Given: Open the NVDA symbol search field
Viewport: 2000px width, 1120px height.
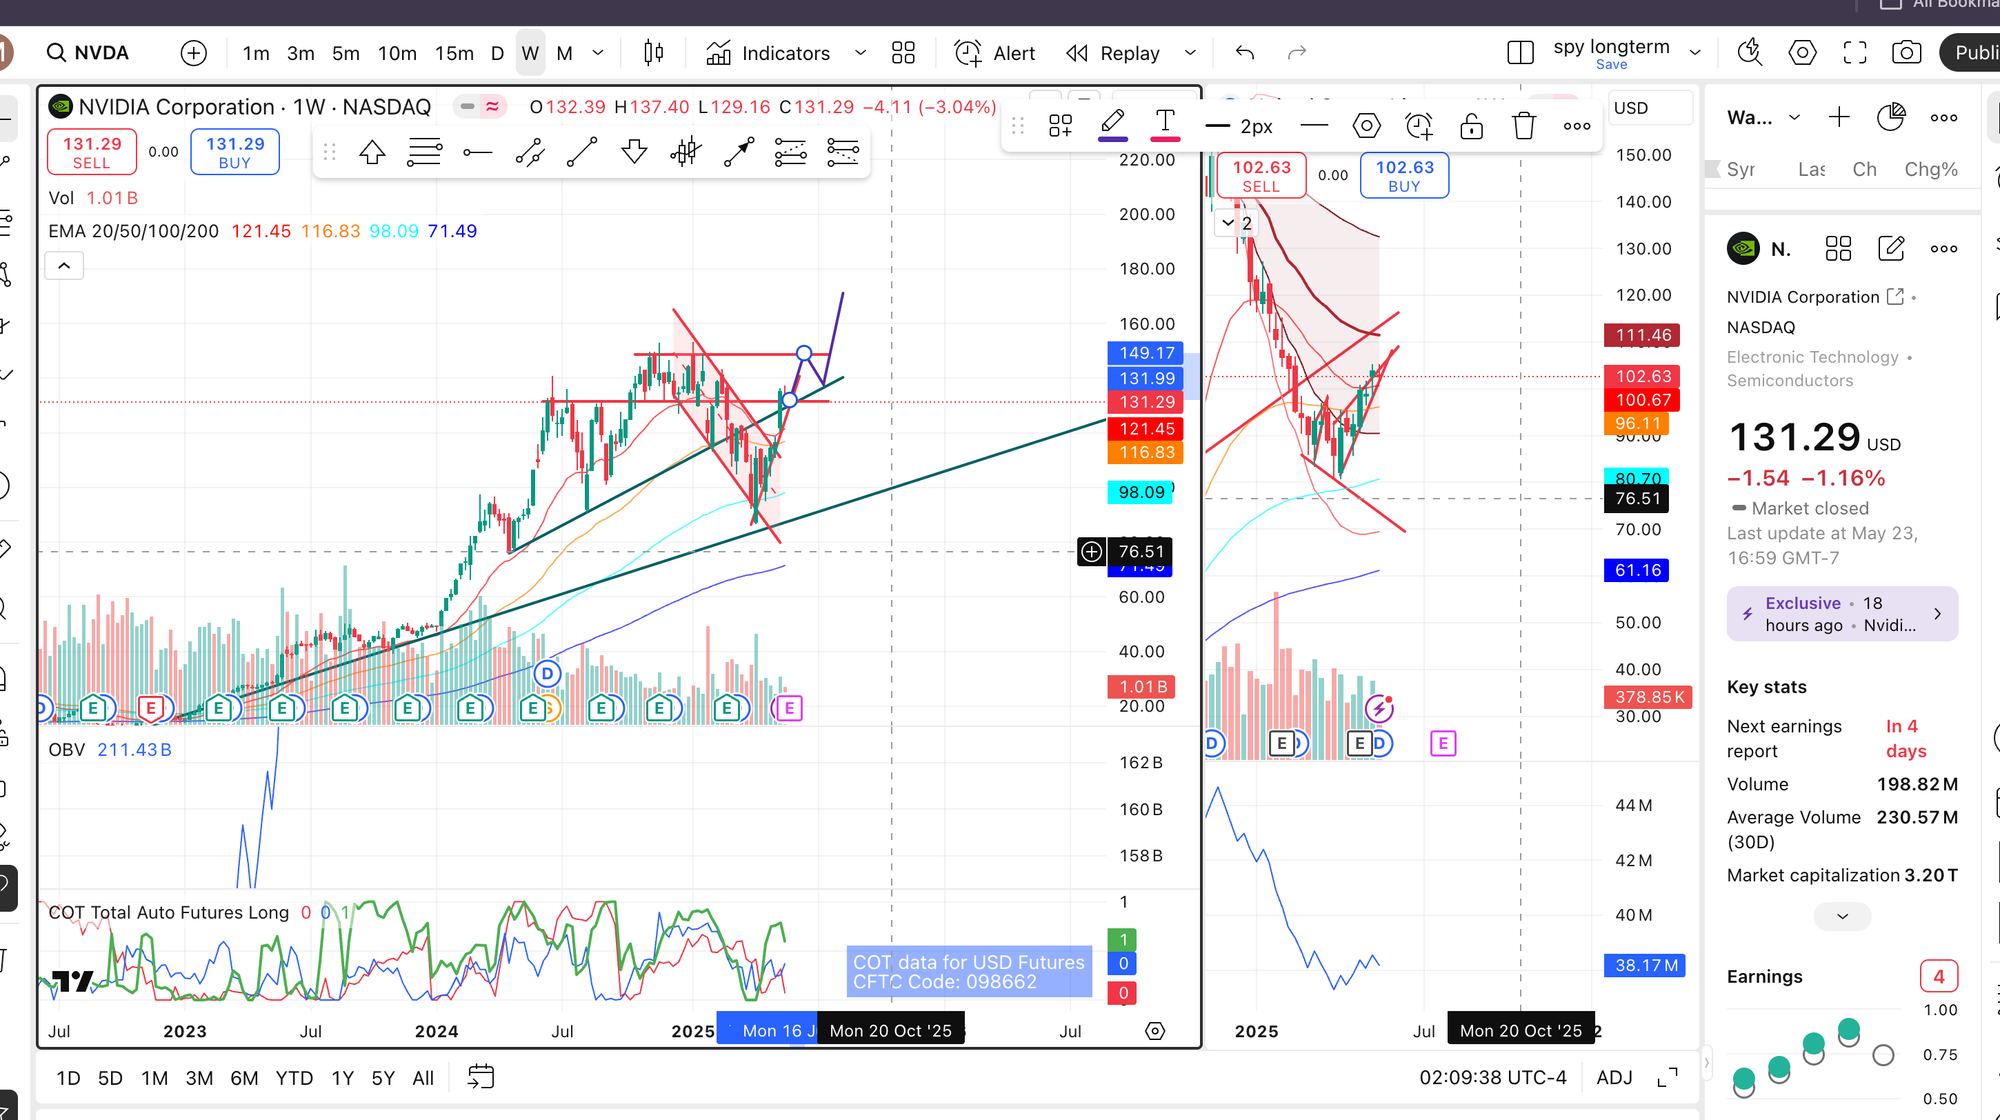Looking at the screenshot, I should (88, 53).
